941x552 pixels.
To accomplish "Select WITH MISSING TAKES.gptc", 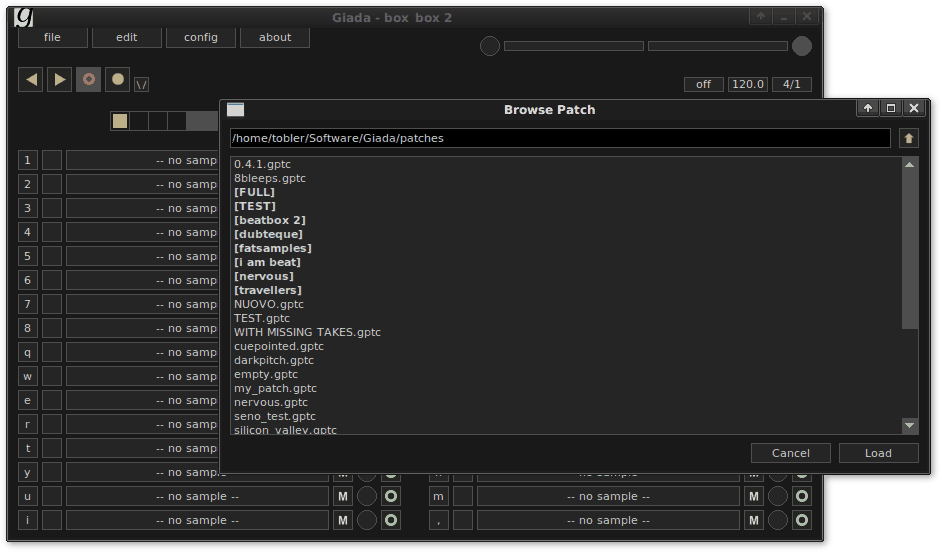I will 307,332.
